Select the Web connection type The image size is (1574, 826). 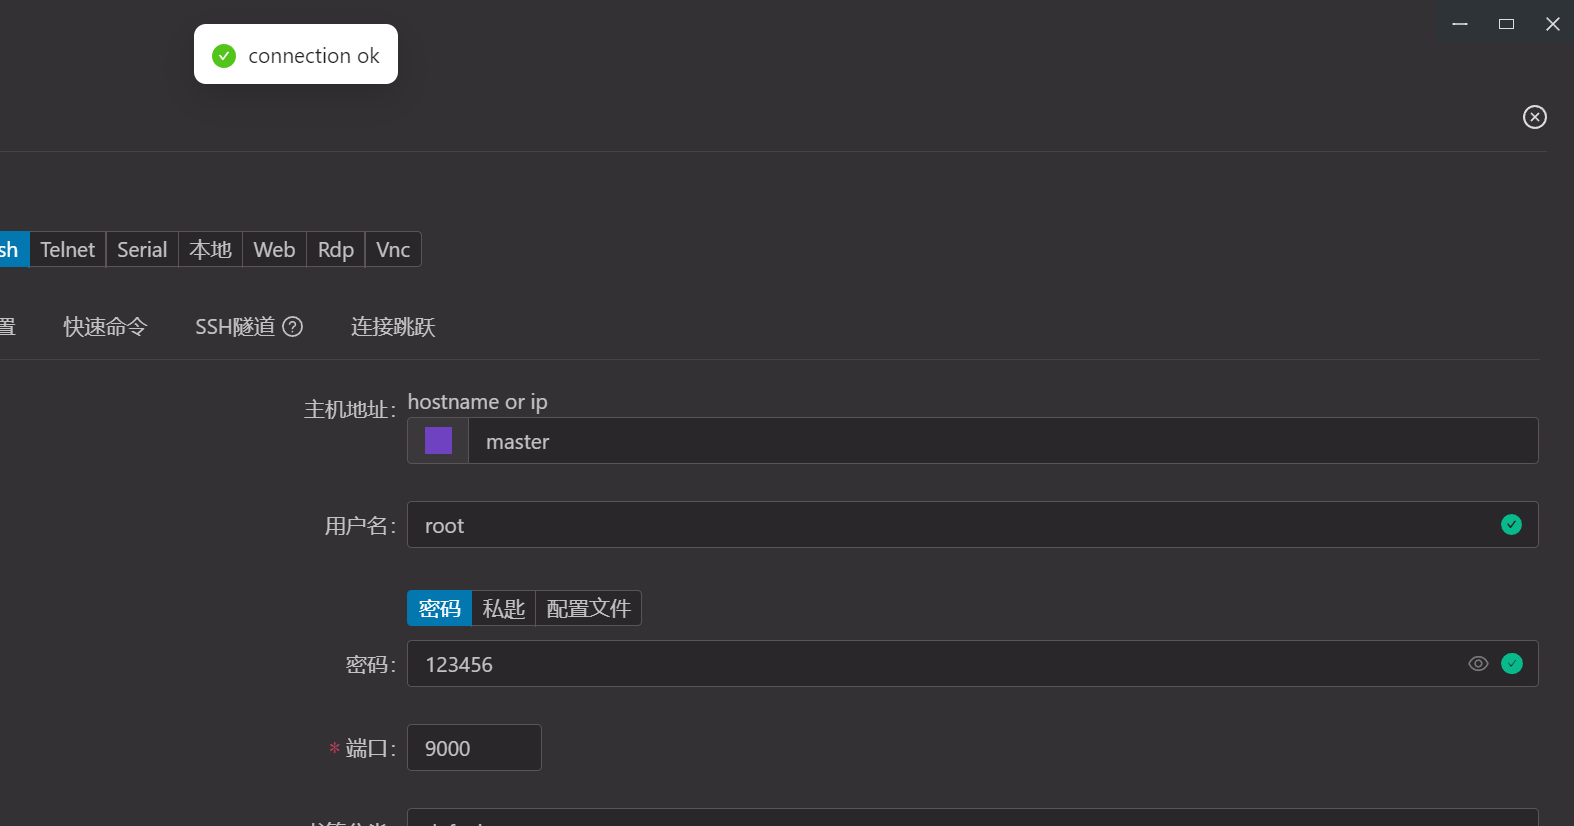click(x=274, y=249)
